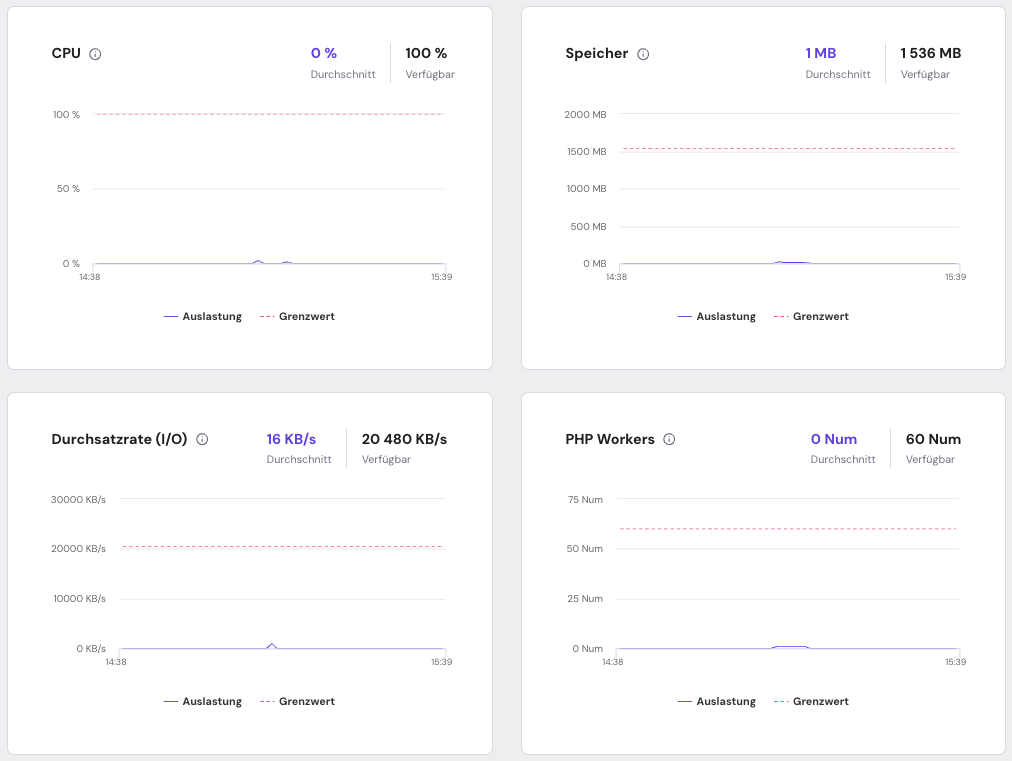1012x761 pixels.
Task: Select the 1 MB Durchschnitt value for Speicher
Action: point(821,53)
